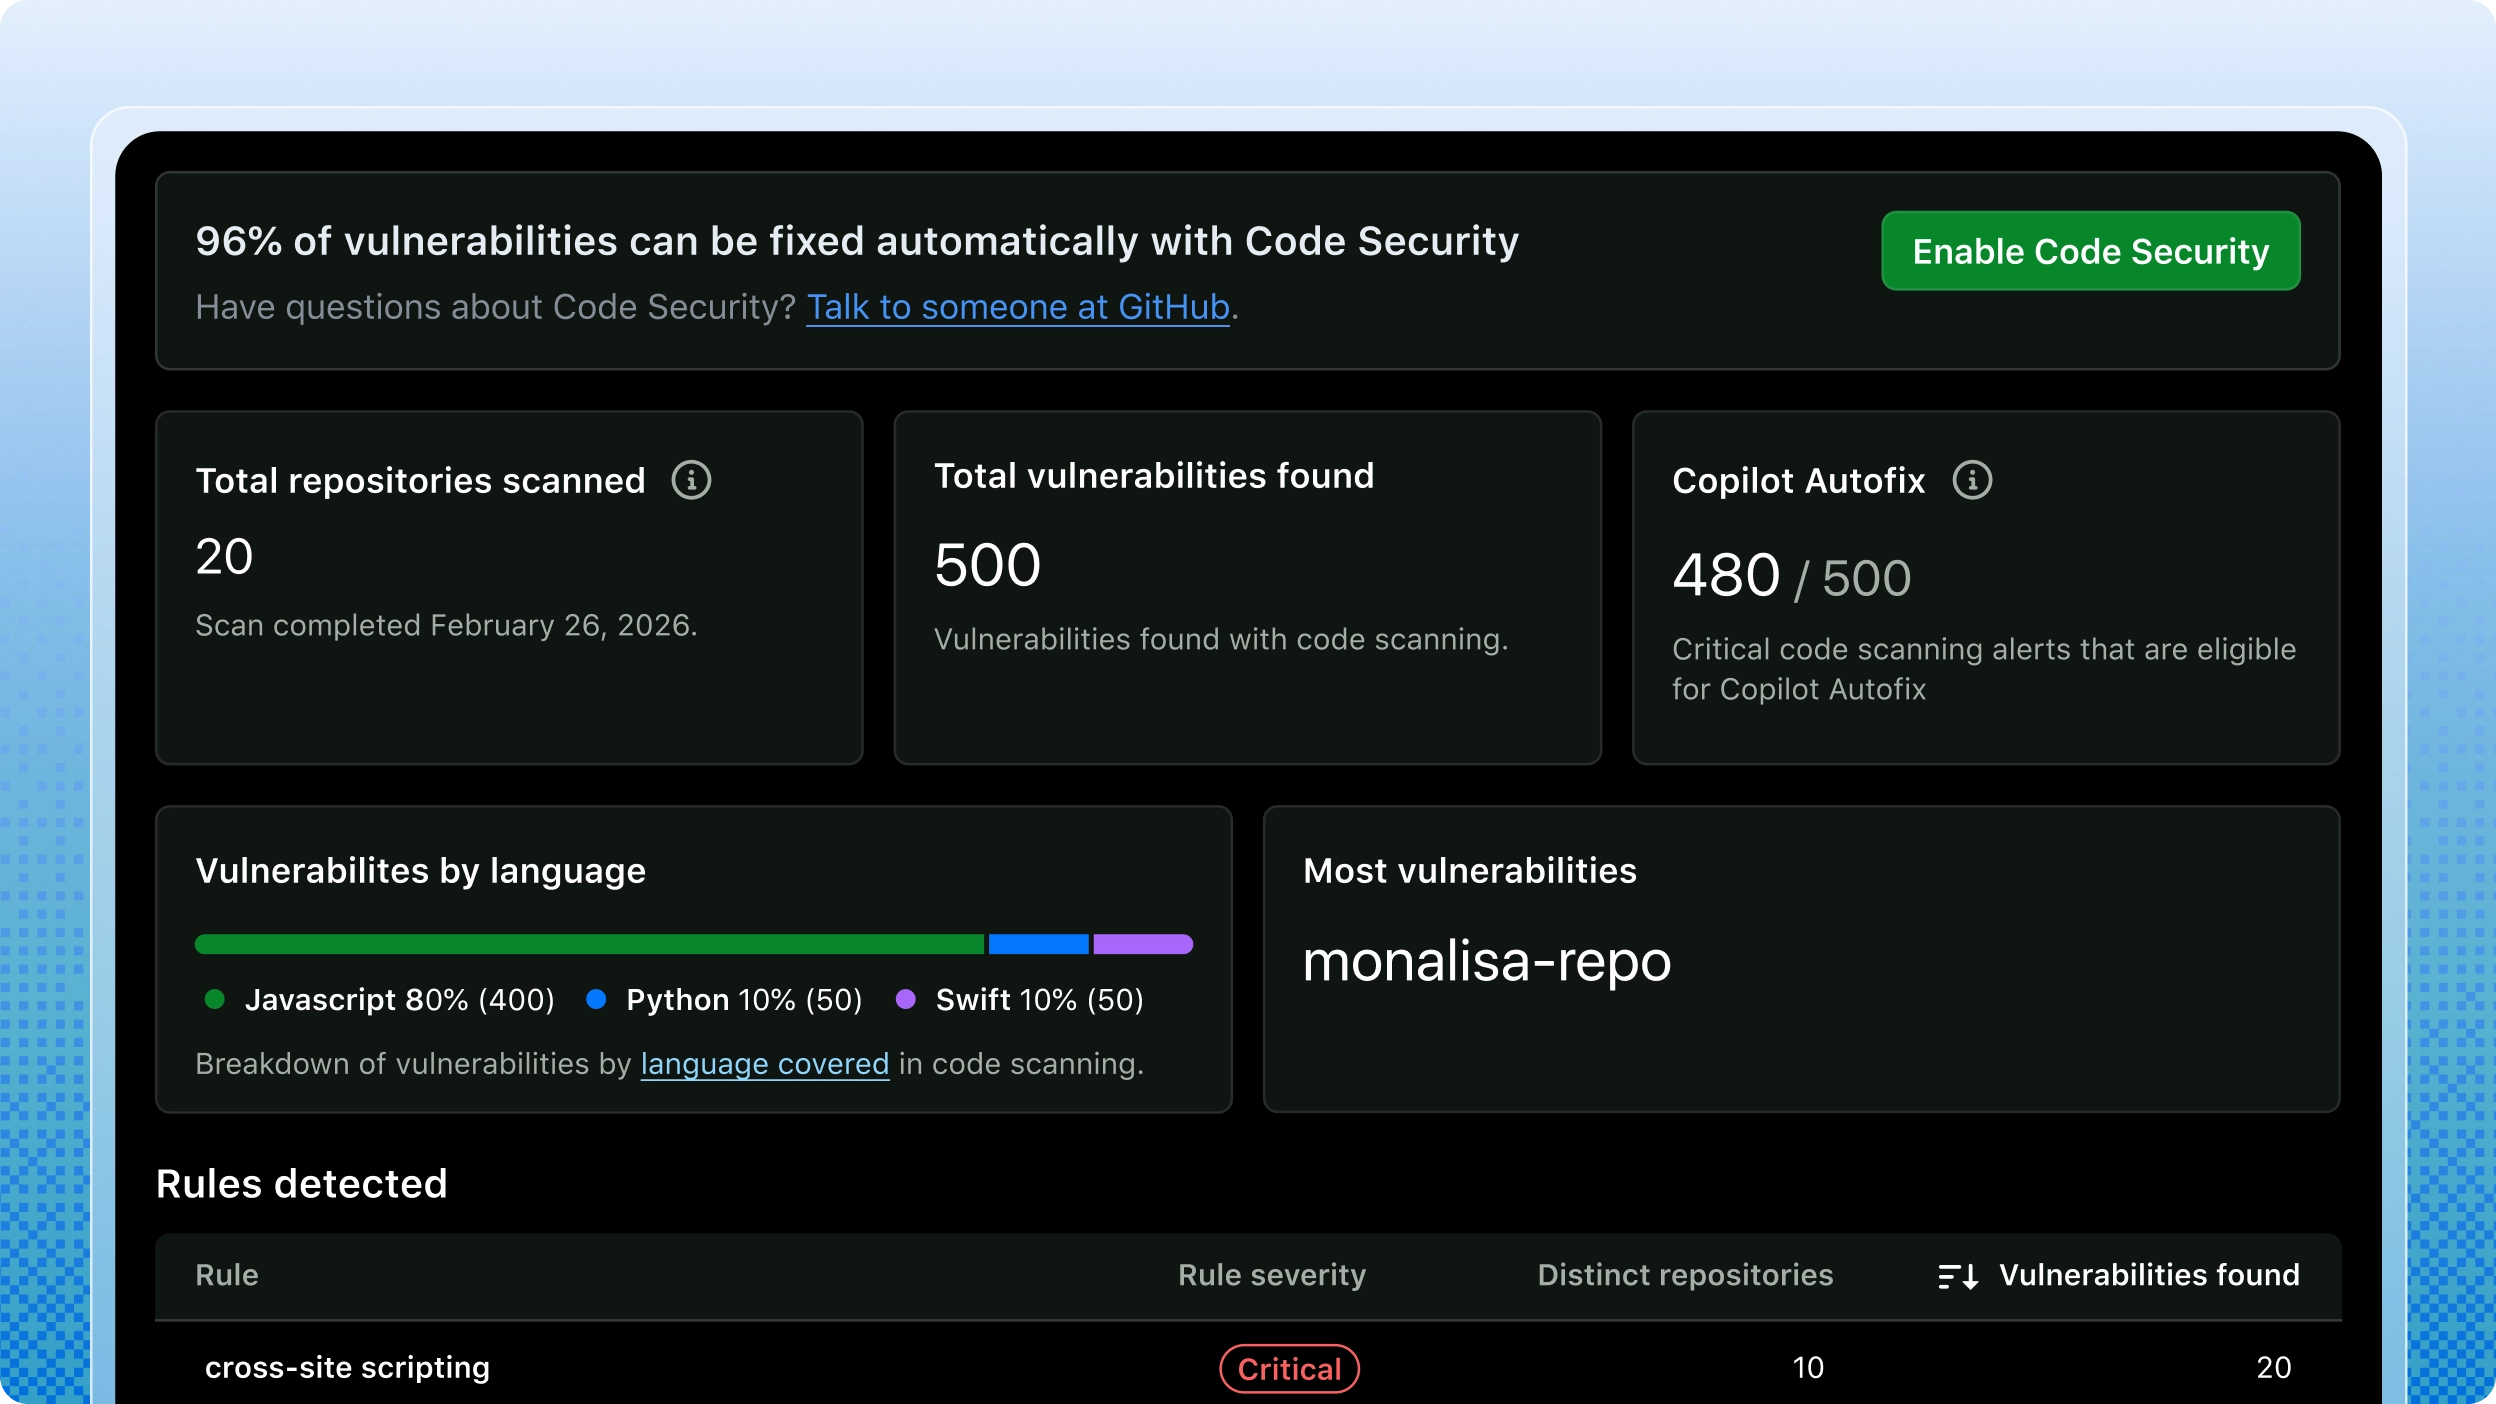Click Javascript 80% (400) legend label
The width and height of the screenshot is (2496, 1404).
[399, 1000]
